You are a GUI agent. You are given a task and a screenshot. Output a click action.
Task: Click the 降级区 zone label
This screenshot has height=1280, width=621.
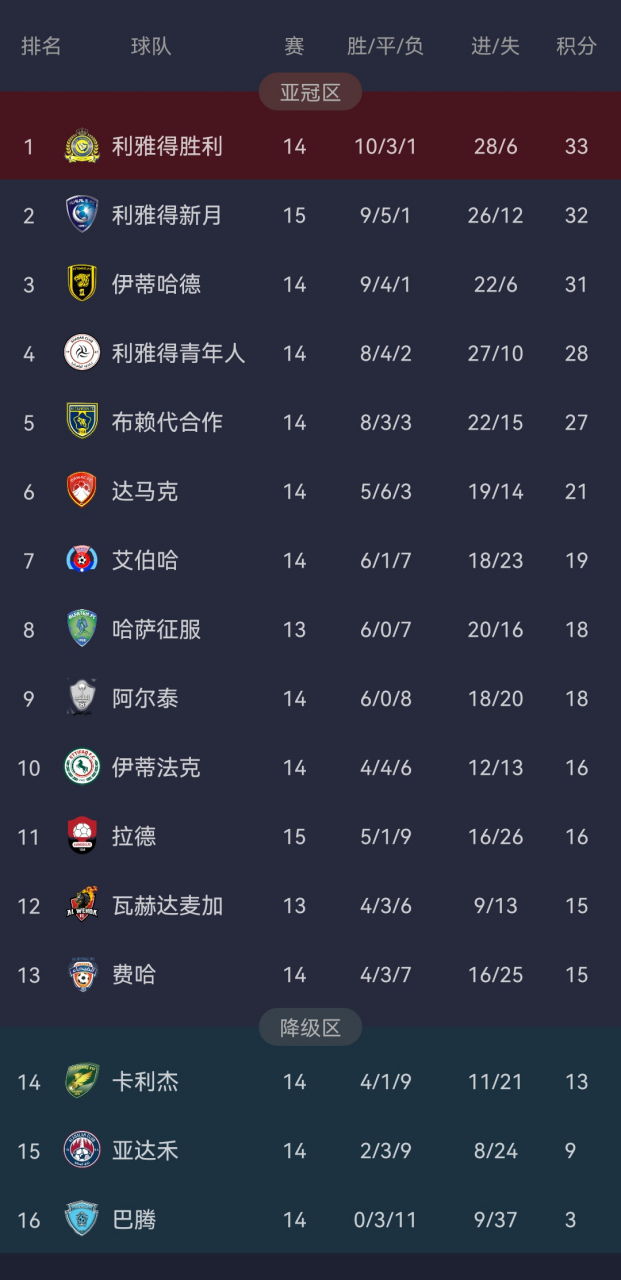click(310, 1027)
